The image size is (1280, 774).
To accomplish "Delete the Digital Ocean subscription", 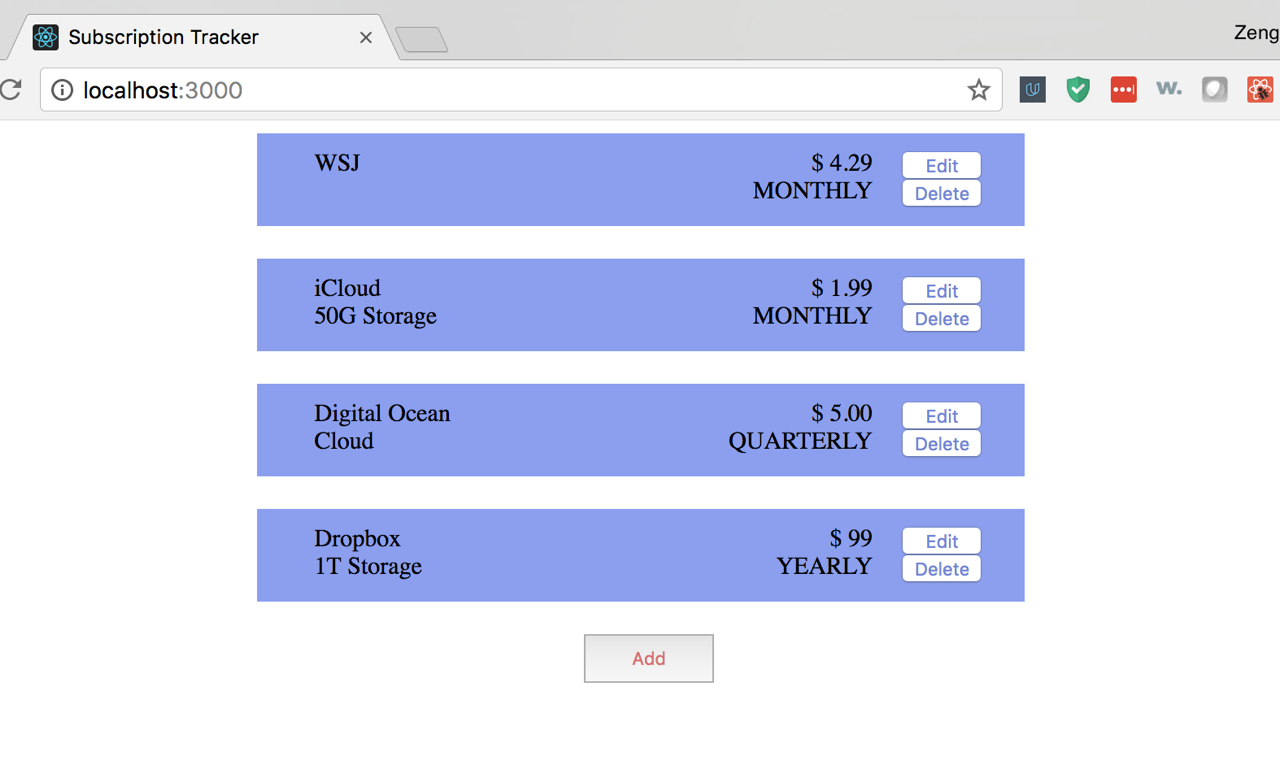I will [941, 443].
